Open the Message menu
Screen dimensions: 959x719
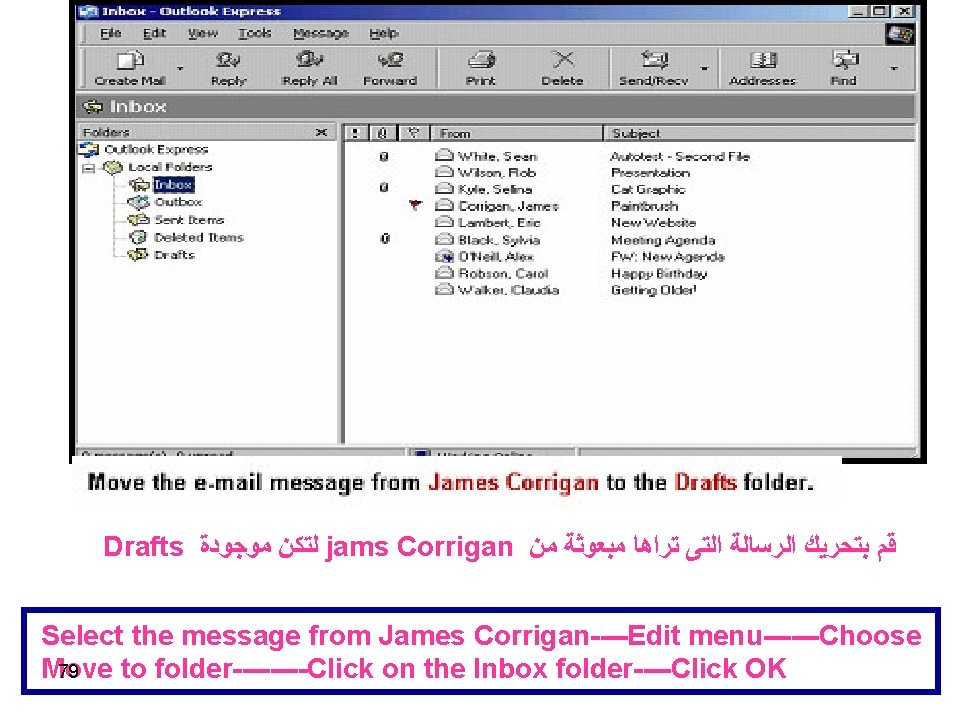click(x=320, y=33)
